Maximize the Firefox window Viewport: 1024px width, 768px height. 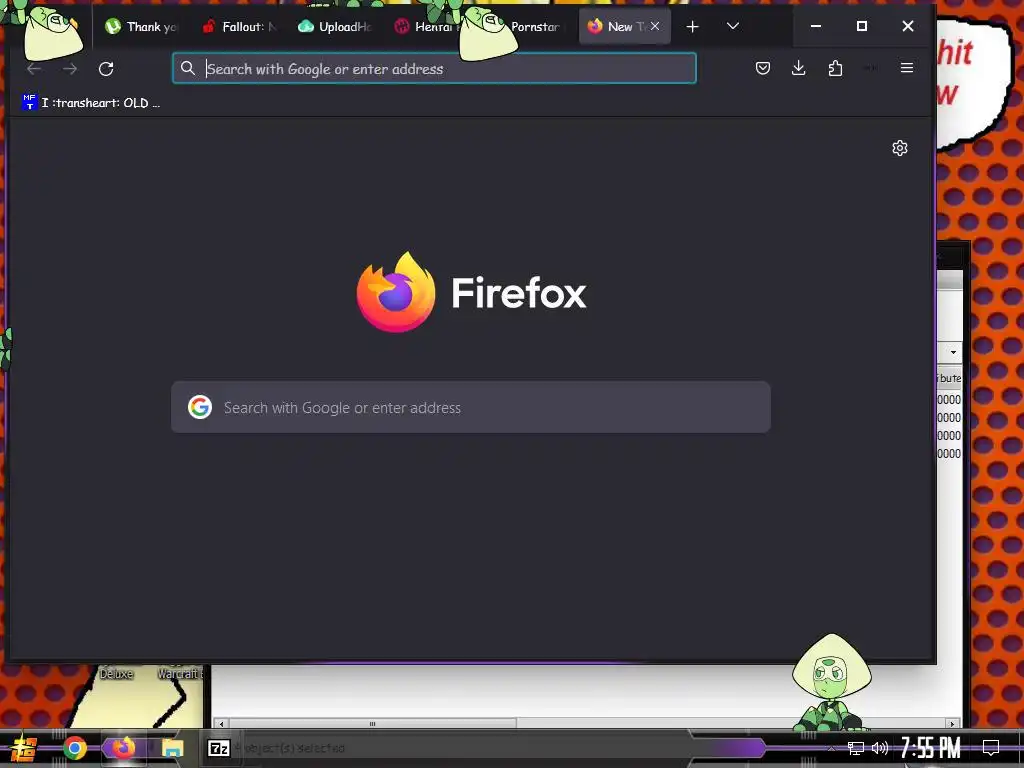click(x=861, y=26)
